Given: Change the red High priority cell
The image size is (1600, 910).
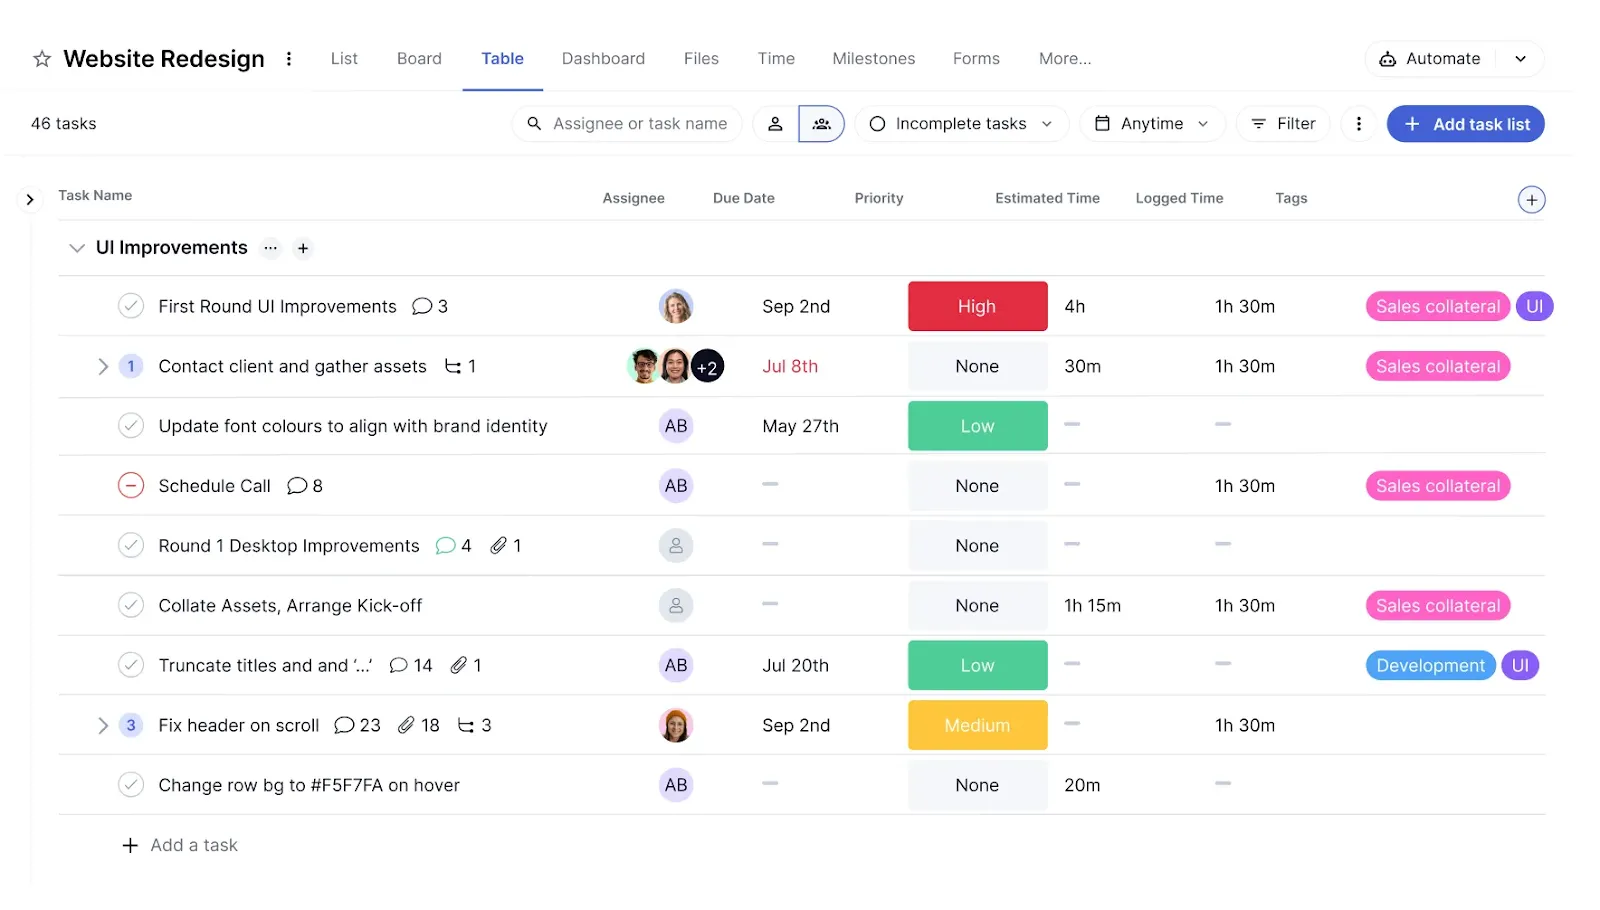Looking at the screenshot, I should pyautogui.click(x=977, y=306).
